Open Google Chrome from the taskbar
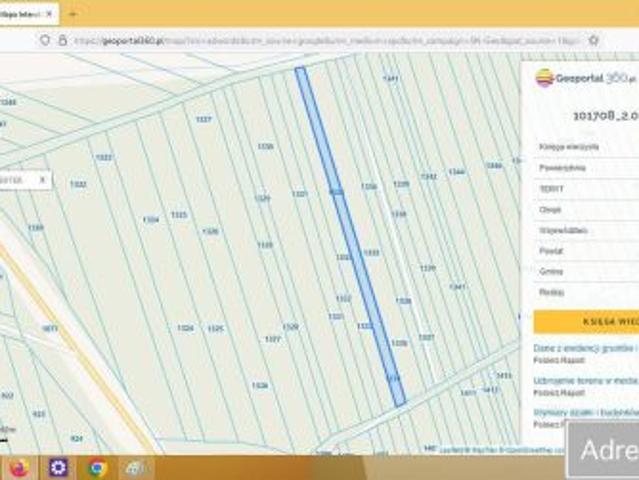Image resolution: width=639 pixels, height=480 pixels. pyautogui.click(x=97, y=468)
